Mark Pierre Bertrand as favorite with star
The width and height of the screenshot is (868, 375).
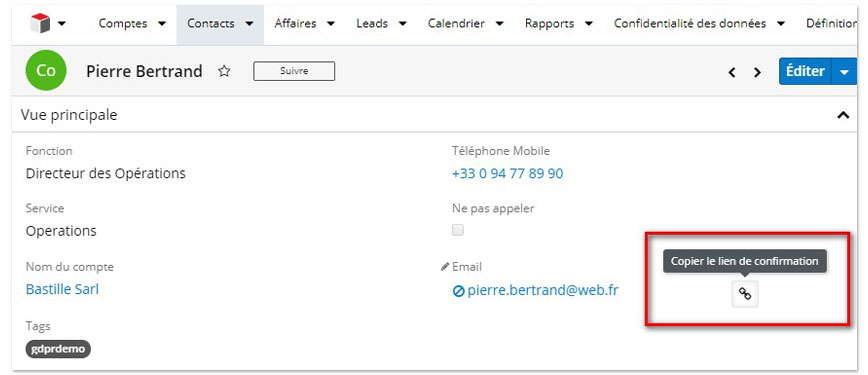224,71
